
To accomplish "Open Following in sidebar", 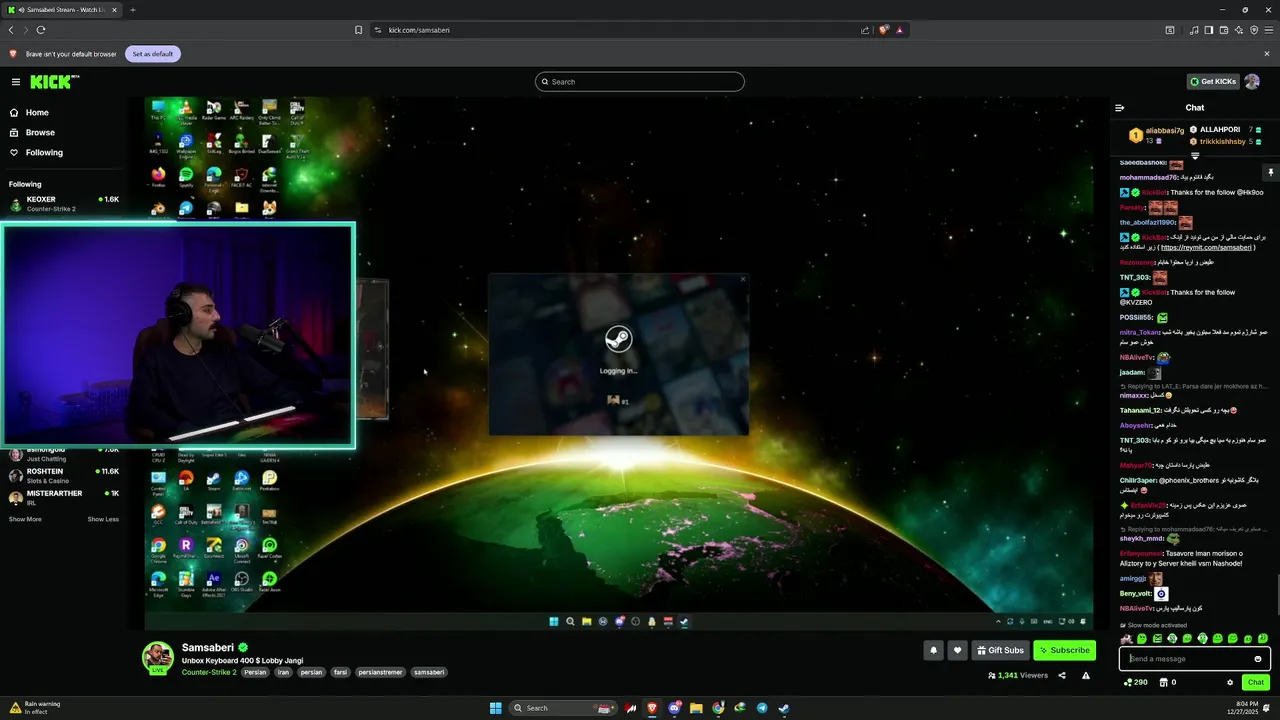I will tap(44, 153).
